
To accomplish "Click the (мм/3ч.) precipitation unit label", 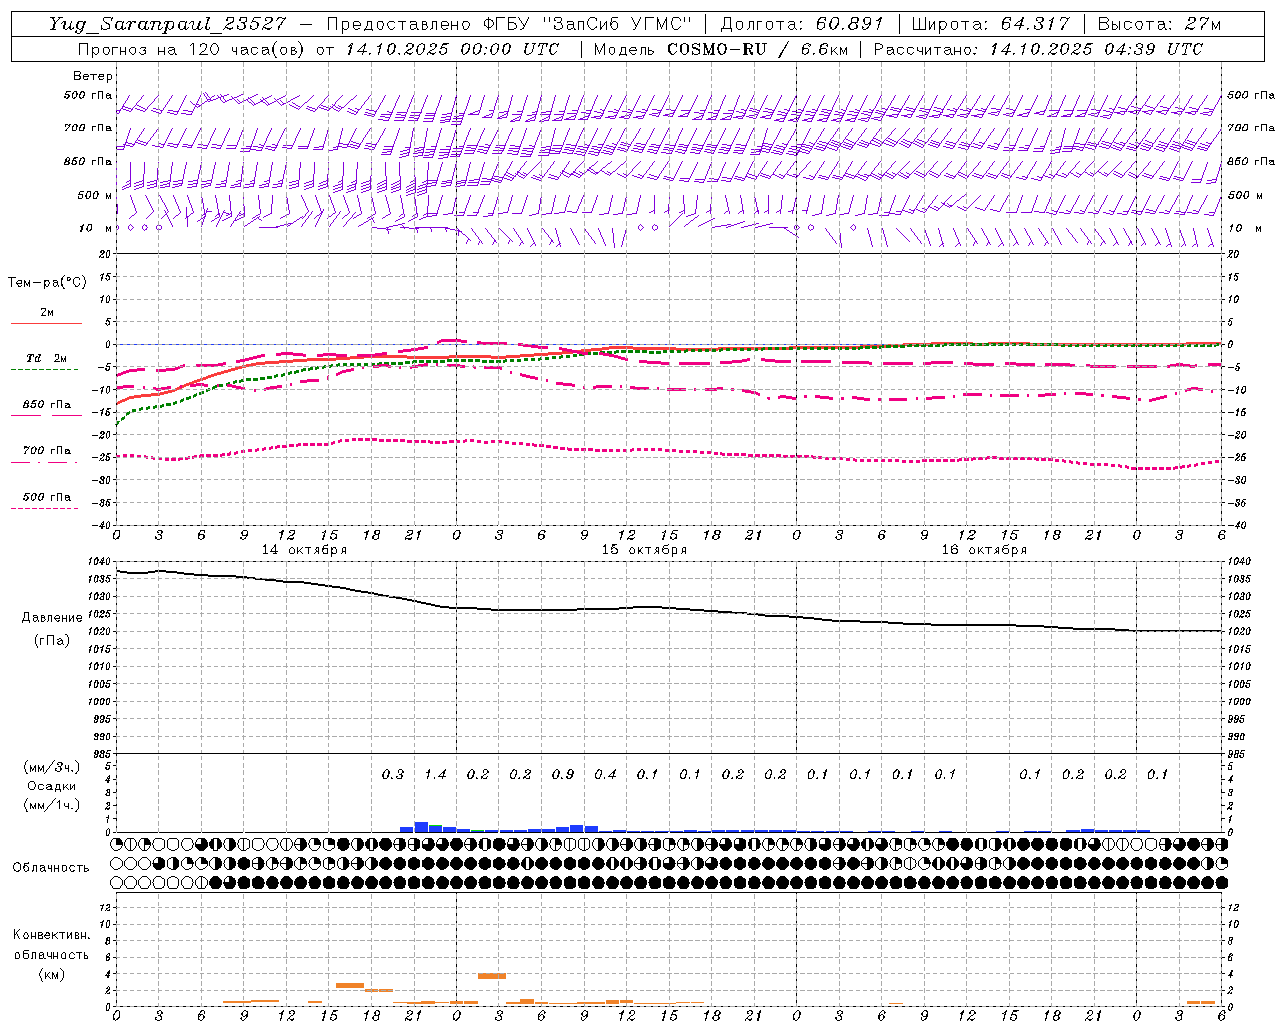I will click(x=52, y=767).
